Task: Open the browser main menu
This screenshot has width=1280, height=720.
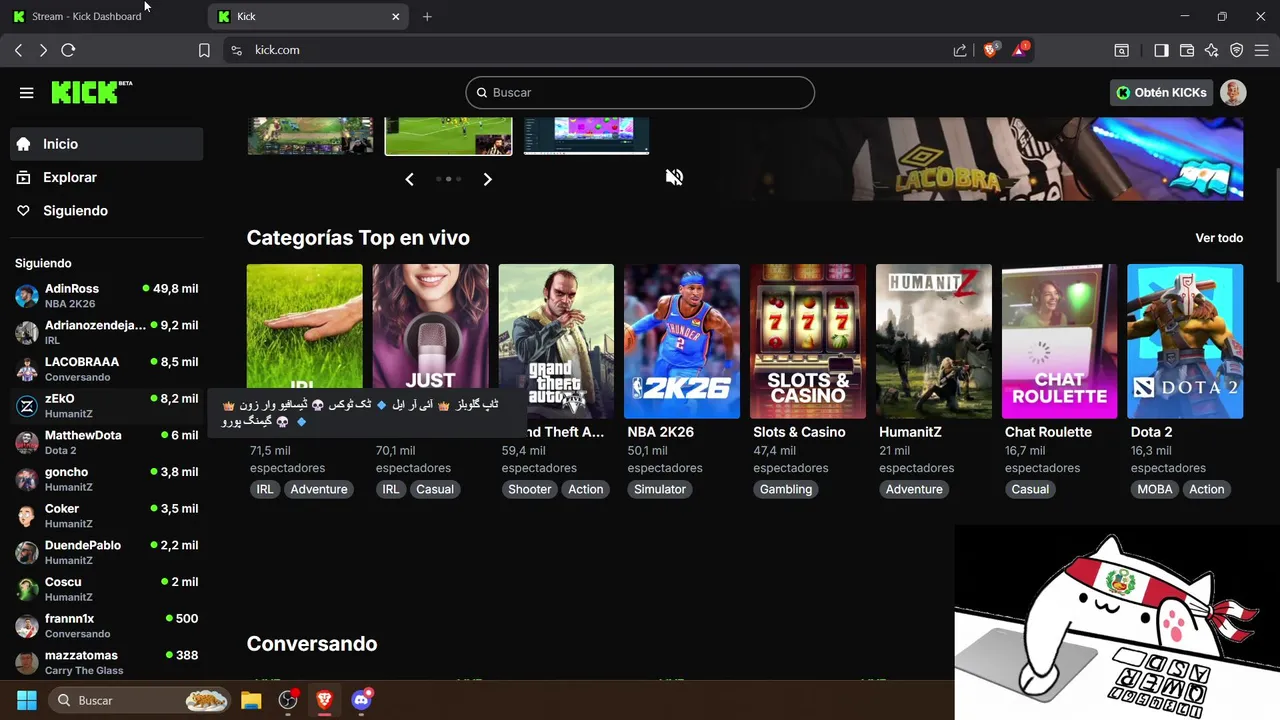Action: pyautogui.click(x=1262, y=50)
